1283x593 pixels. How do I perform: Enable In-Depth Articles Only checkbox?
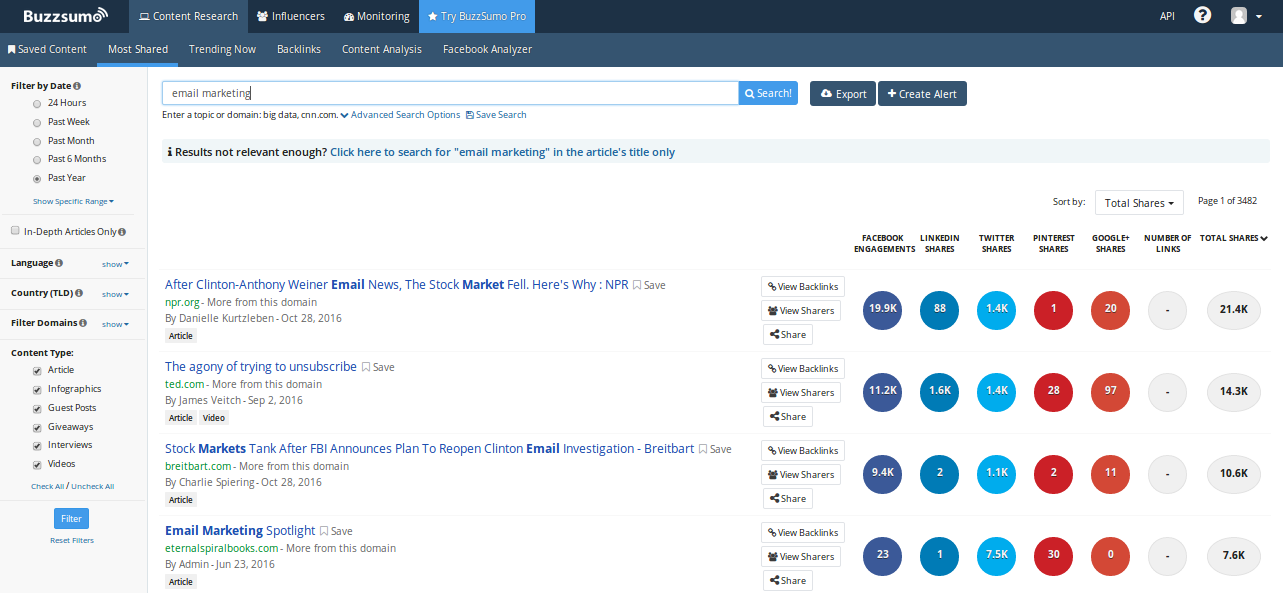15,231
